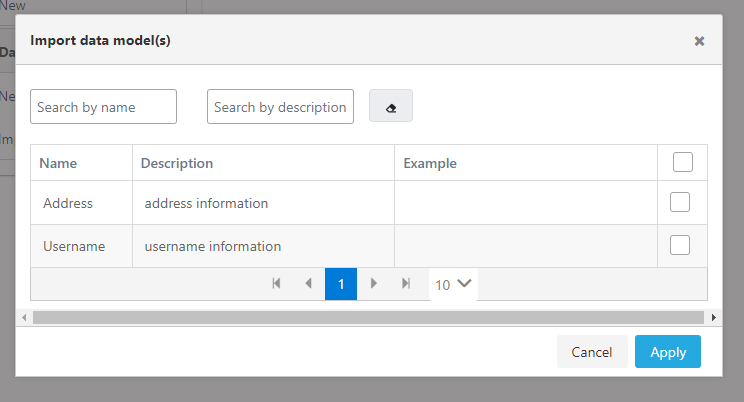Viewport: 744px width, 402px height.
Task: Check the Username row checkbox
Action: (680, 245)
